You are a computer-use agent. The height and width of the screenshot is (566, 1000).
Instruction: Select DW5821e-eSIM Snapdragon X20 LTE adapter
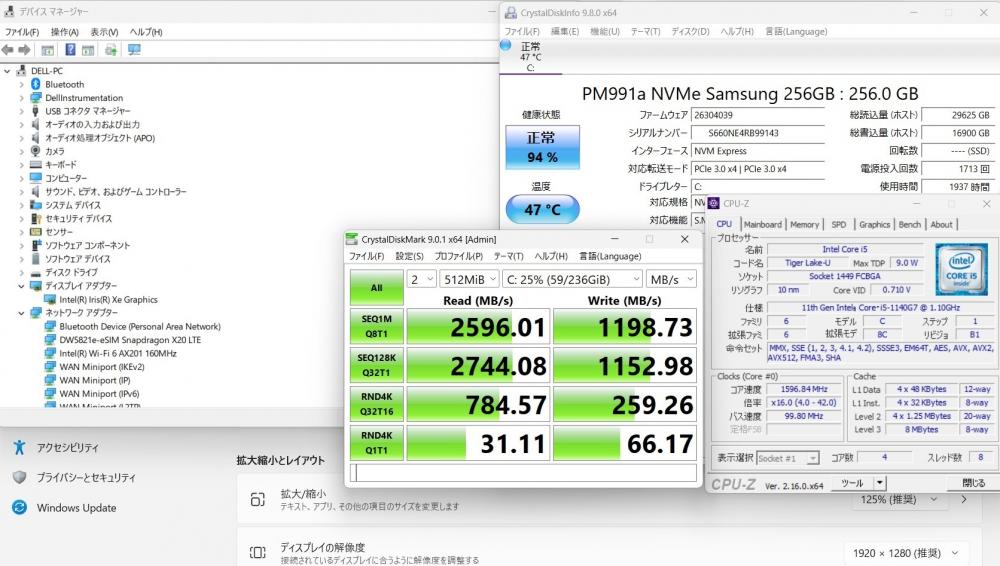pos(129,339)
